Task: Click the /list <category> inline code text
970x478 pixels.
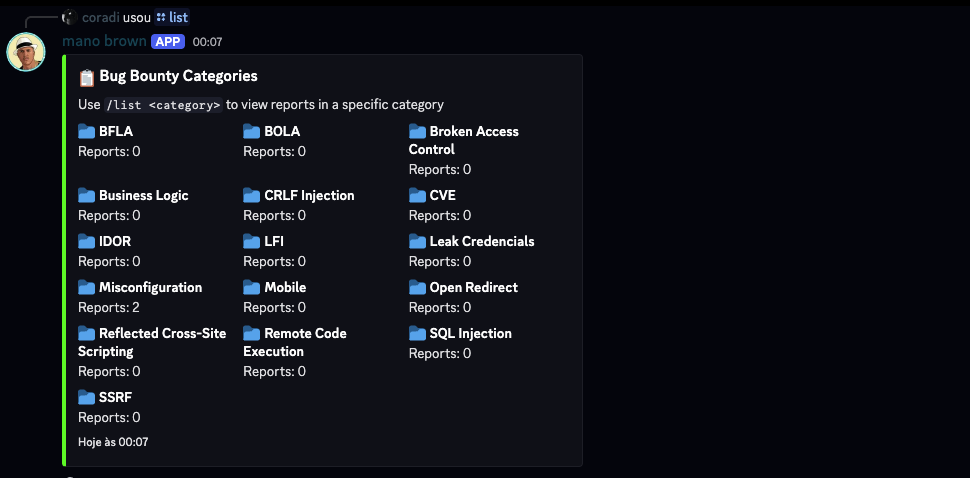Action: (x=163, y=105)
